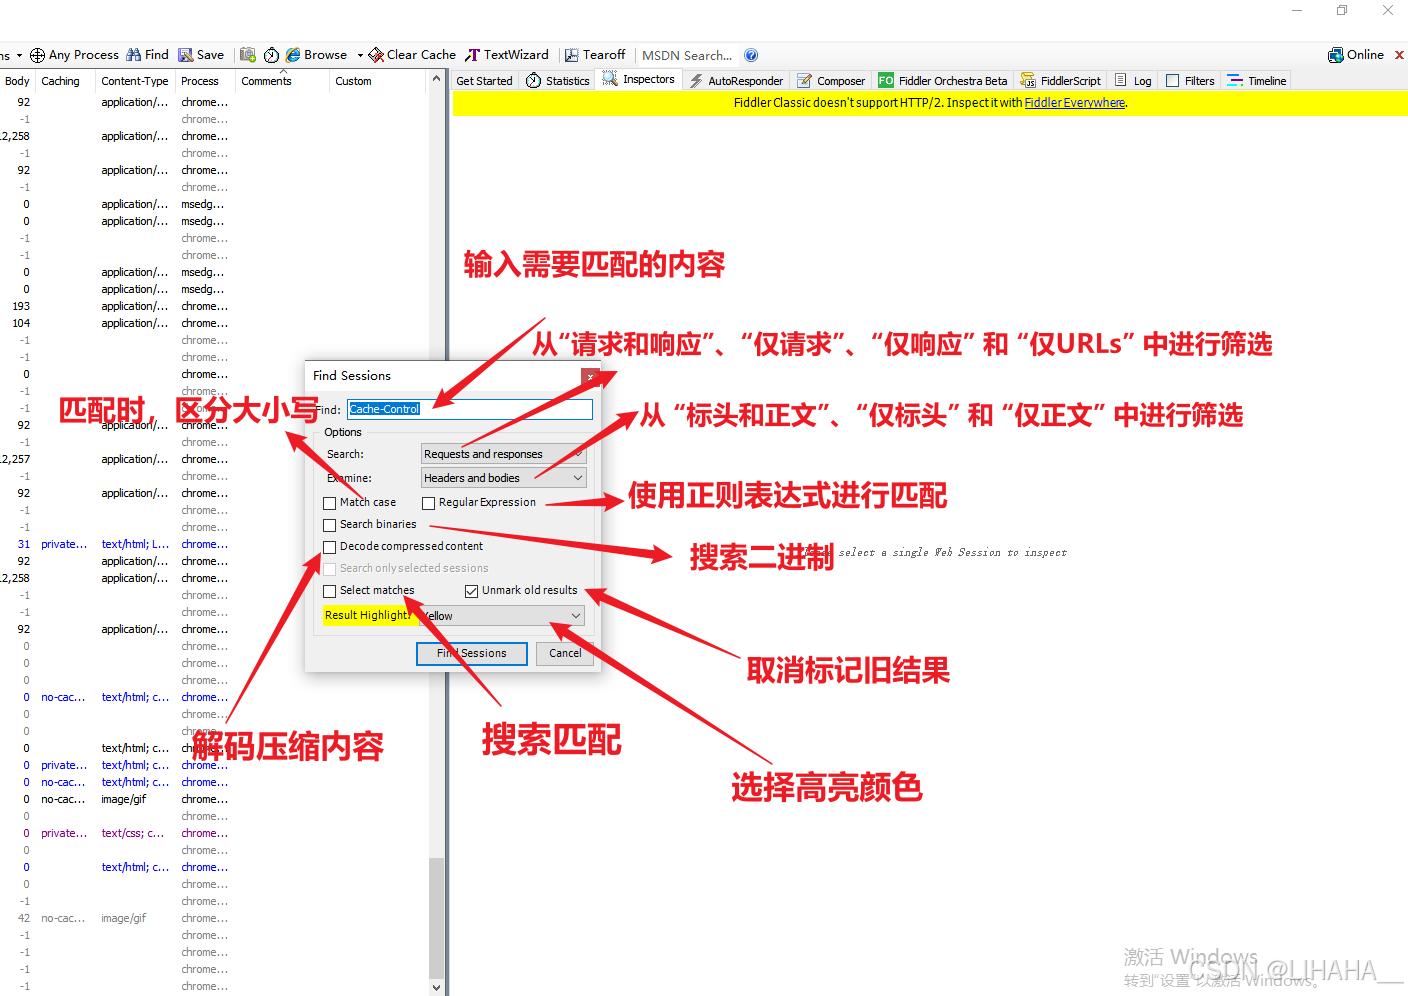Viewport: 1408px width, 996px height.
Task: Open the Search scope dropdown
Action: tap(503, 454)
